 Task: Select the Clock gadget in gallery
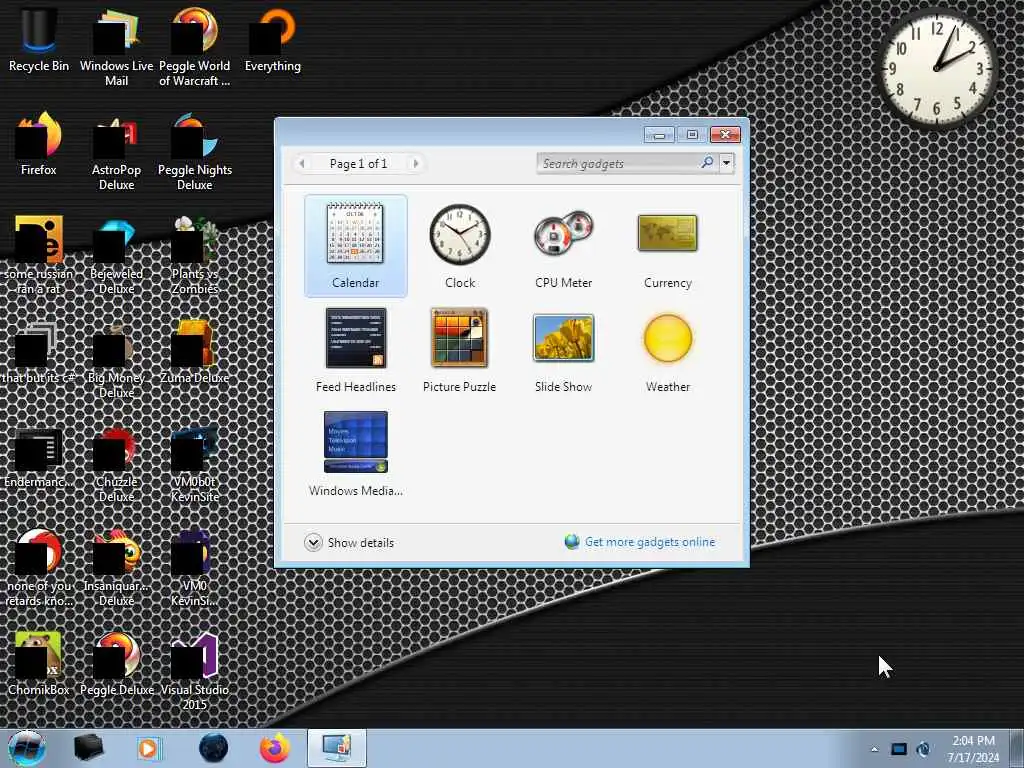[x=460, y=246]
